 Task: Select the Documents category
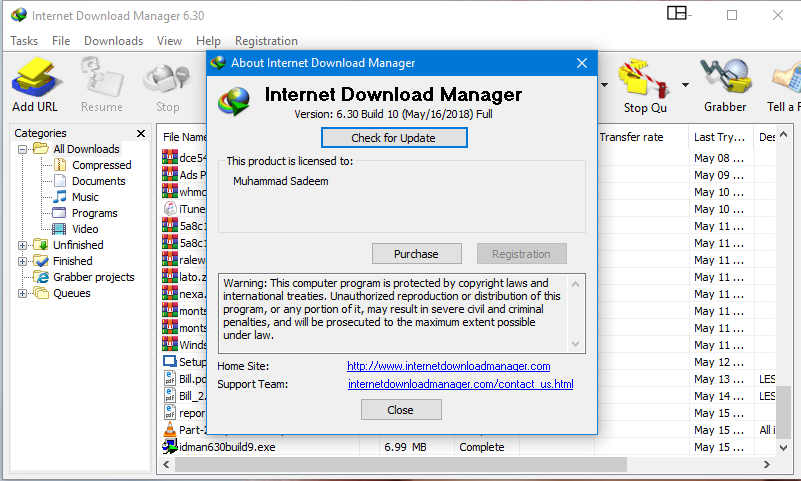[99, 181]
